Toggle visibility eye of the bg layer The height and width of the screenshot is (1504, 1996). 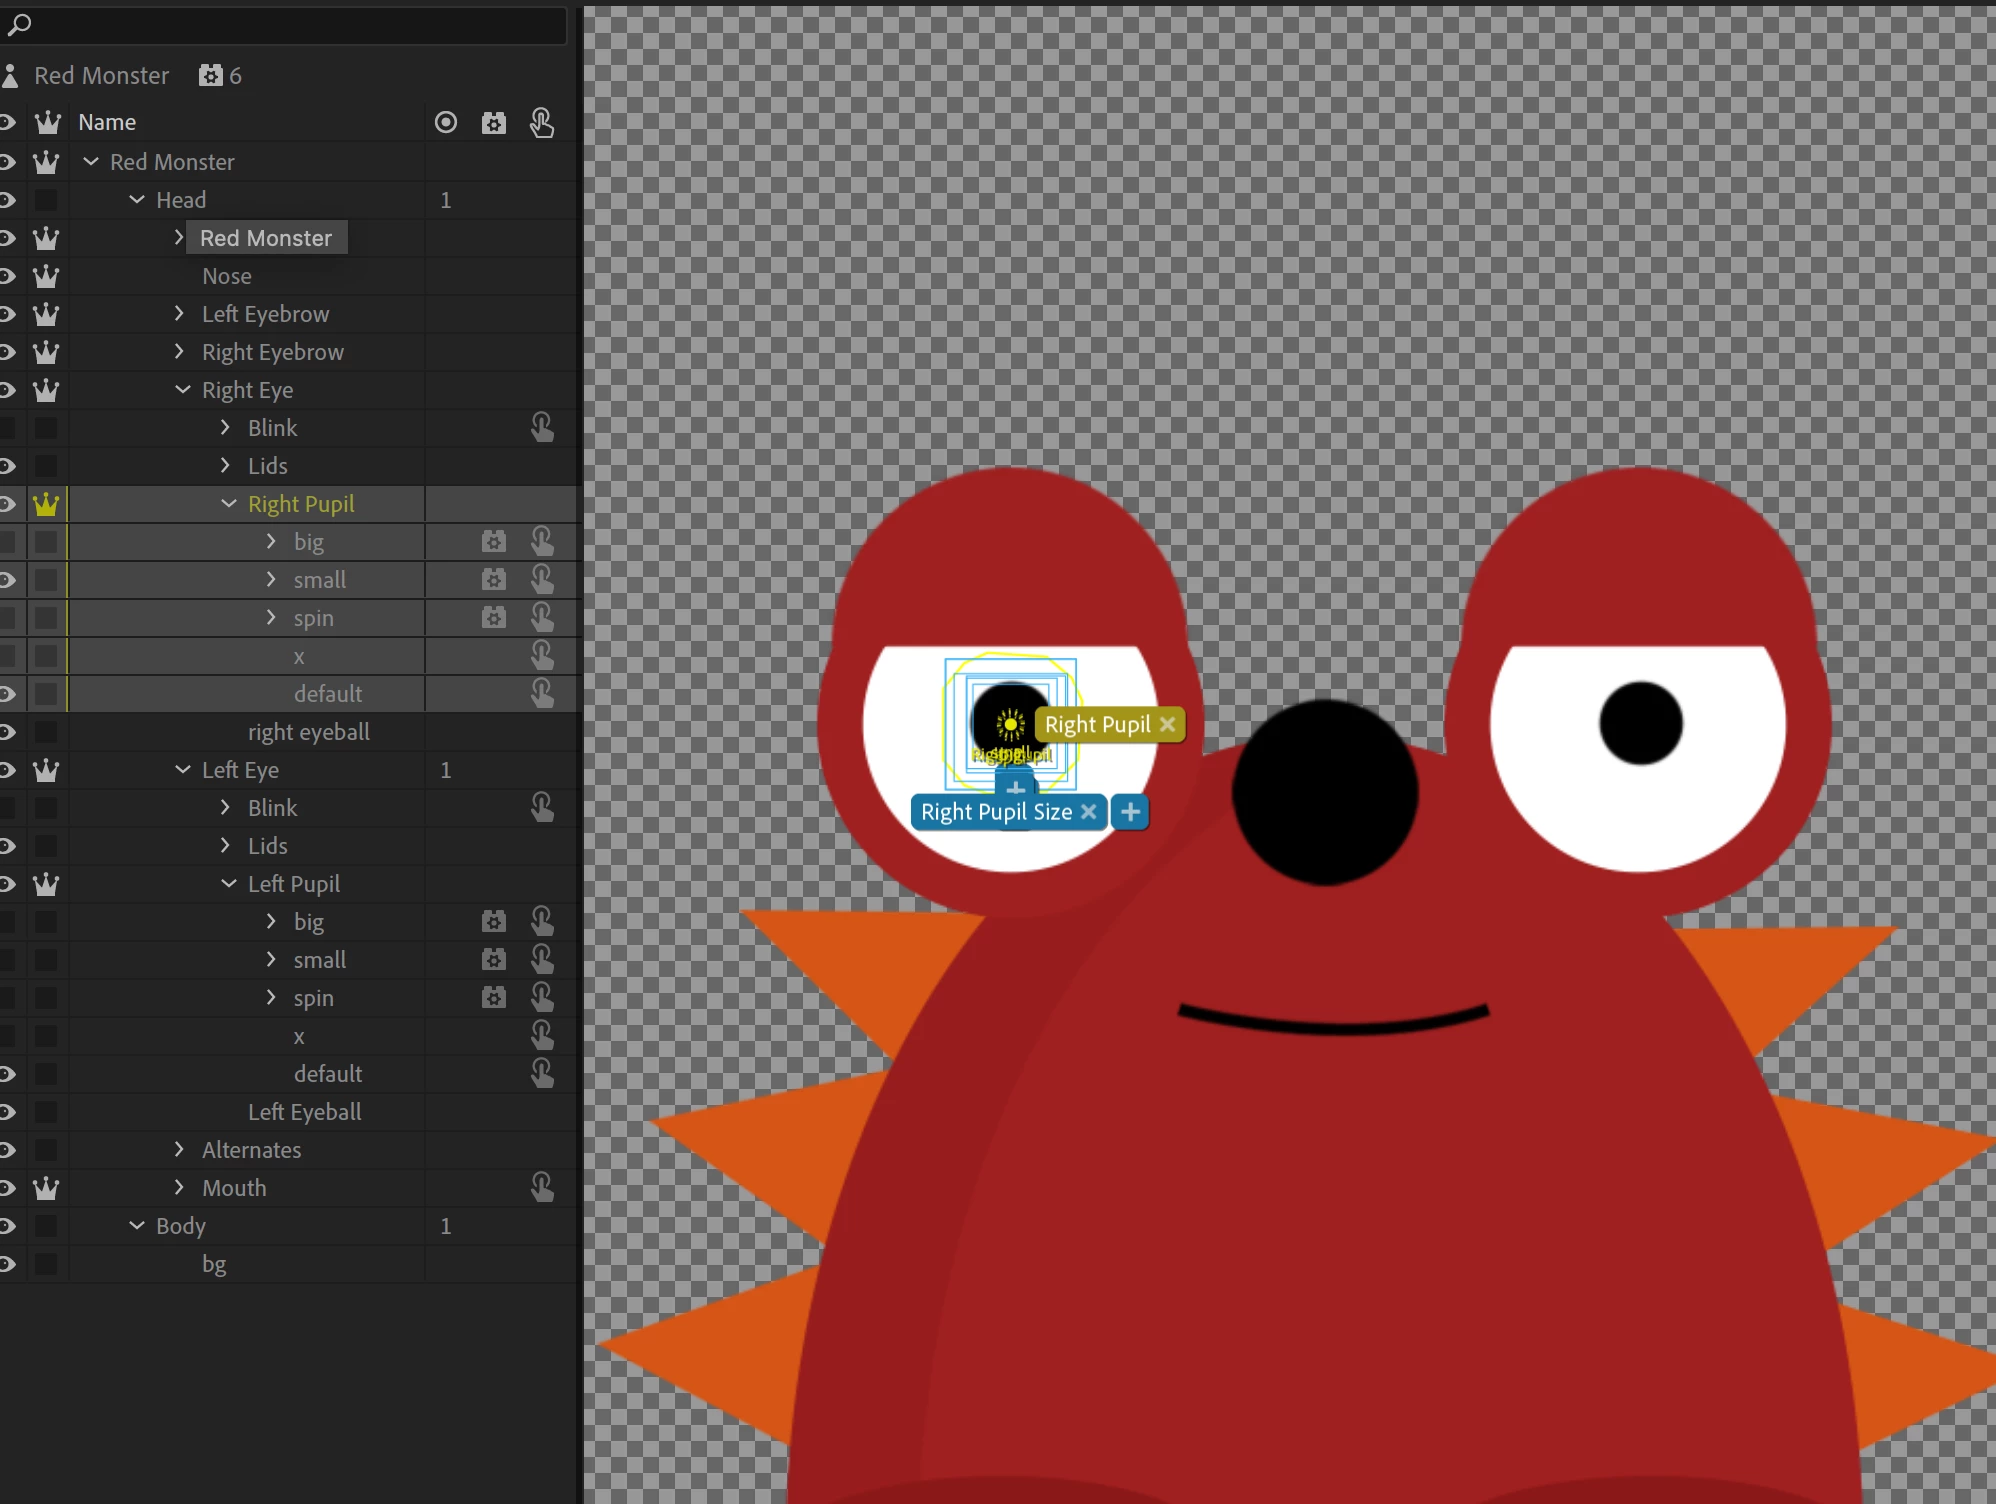coord(8,1264)
